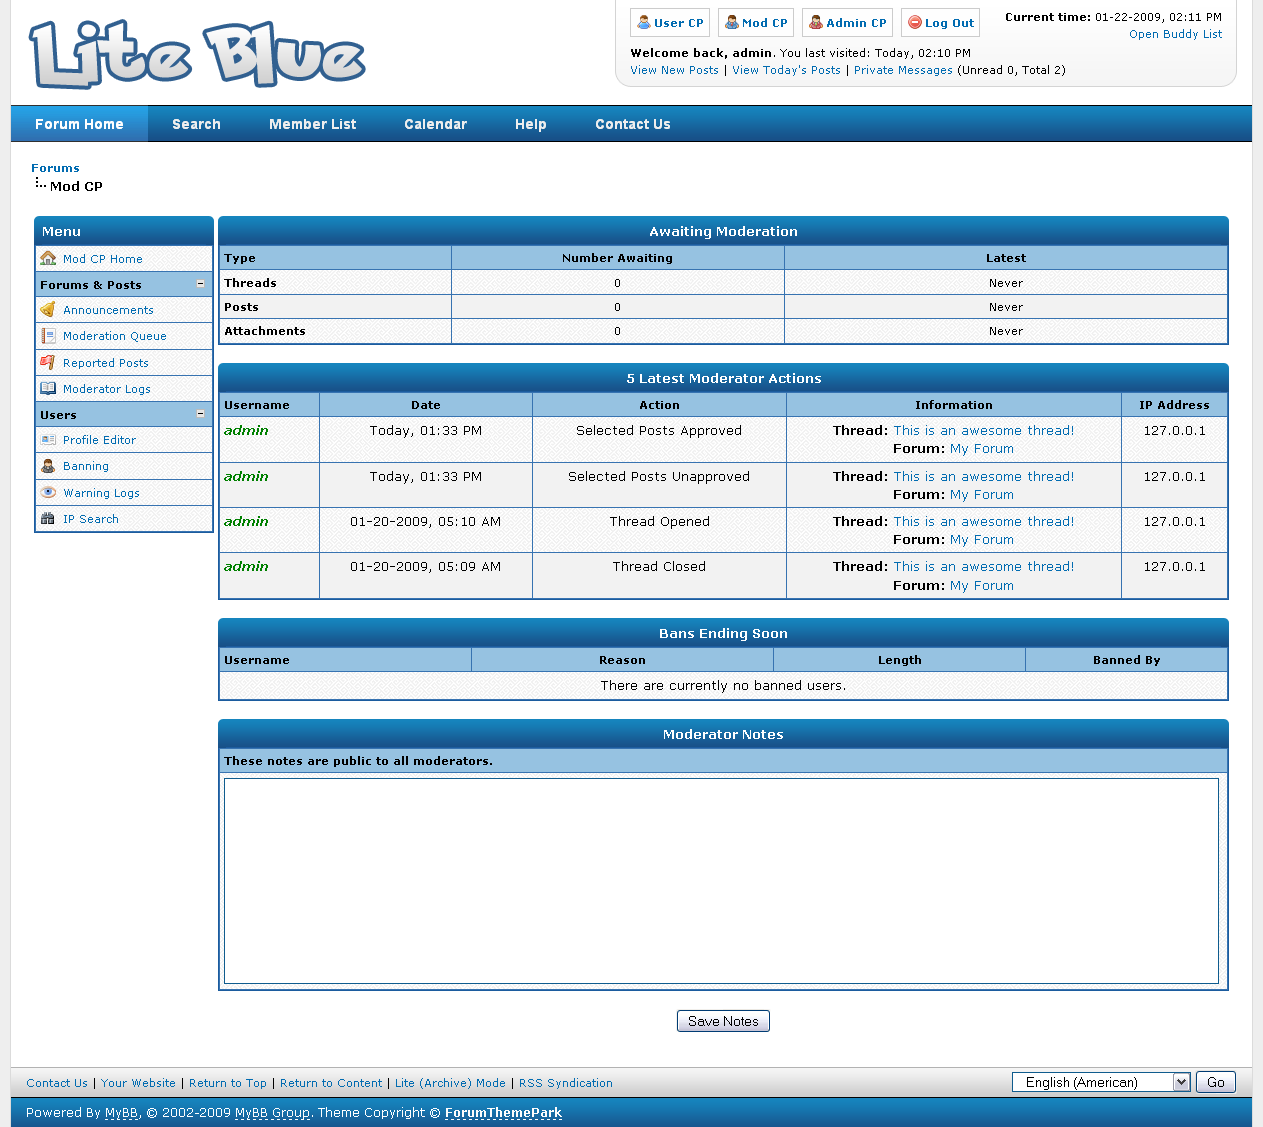Image resolution: width=1263 pixels, height=1127 pixels.
Task: Click the Reported Posts flag icon
Action: tap(48, 363)
